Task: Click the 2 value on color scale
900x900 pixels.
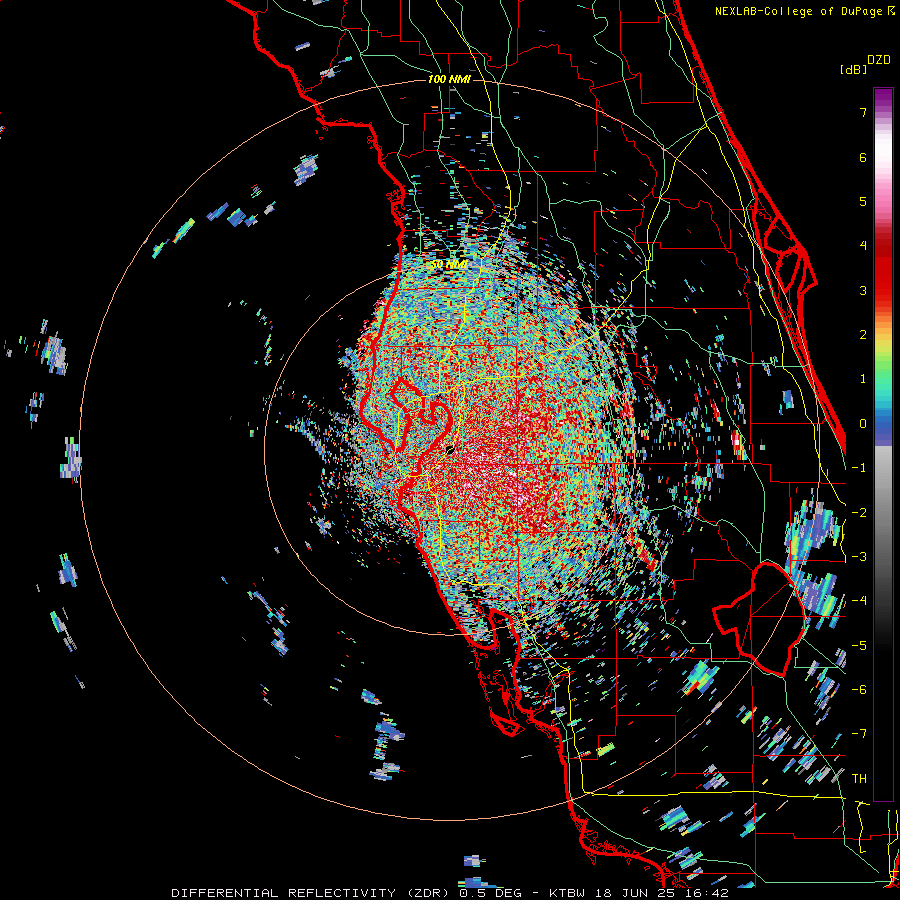Action: 863,335
